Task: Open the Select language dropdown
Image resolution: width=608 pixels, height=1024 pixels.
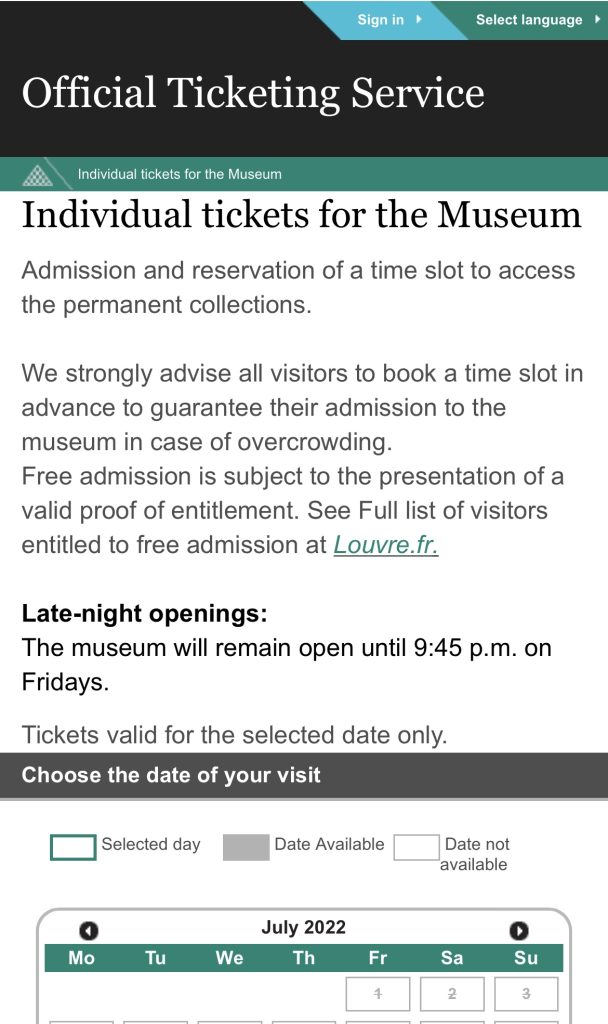Action: [536, 20]
